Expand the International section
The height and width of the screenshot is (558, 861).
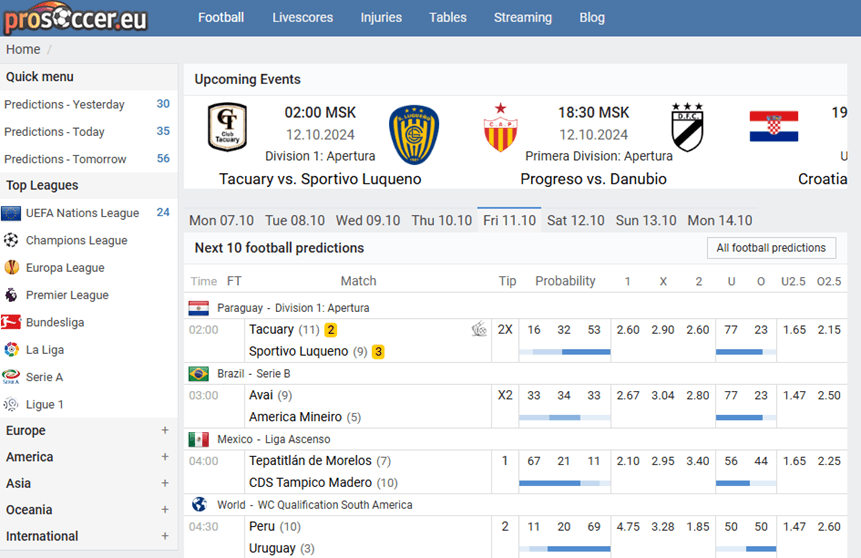165,535
